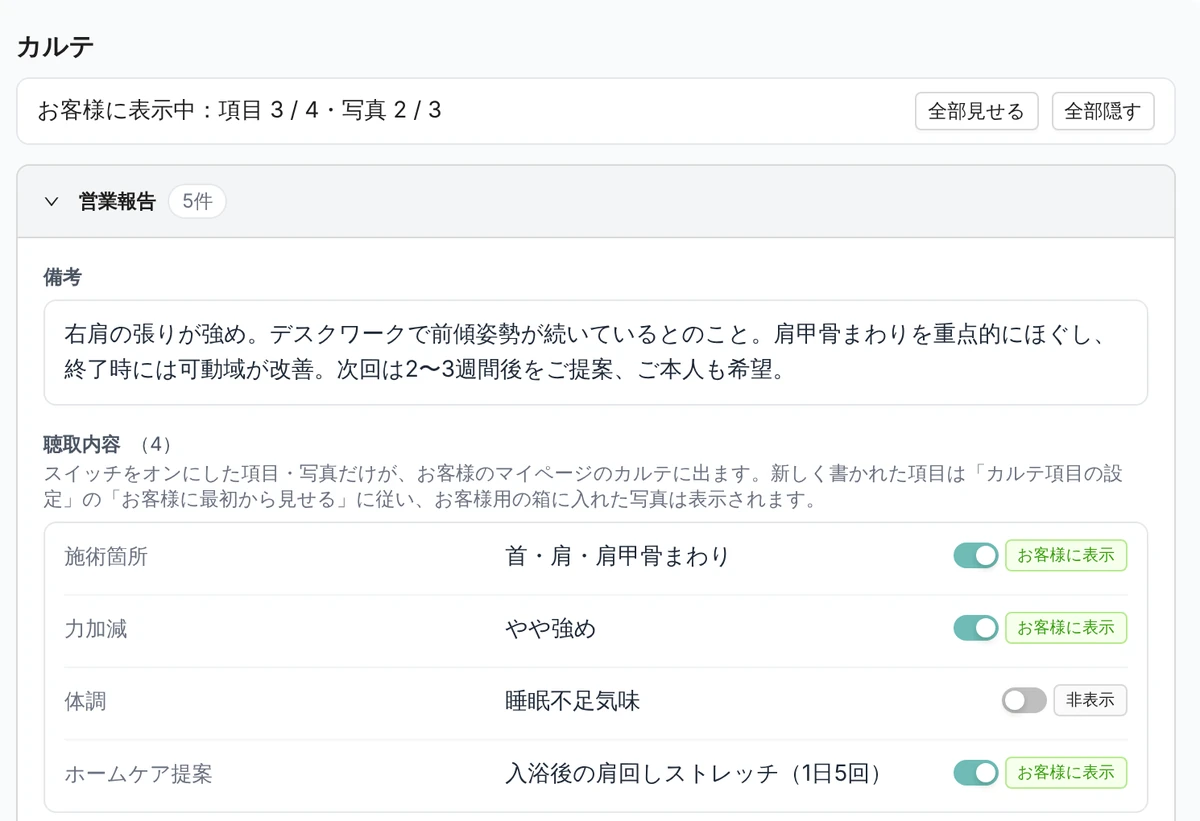The image size is (1200, 821).
Task: Click the status text お客様に表示中：項目 3 / 4・写真 2 / 3
Action: tap(239, 111)
